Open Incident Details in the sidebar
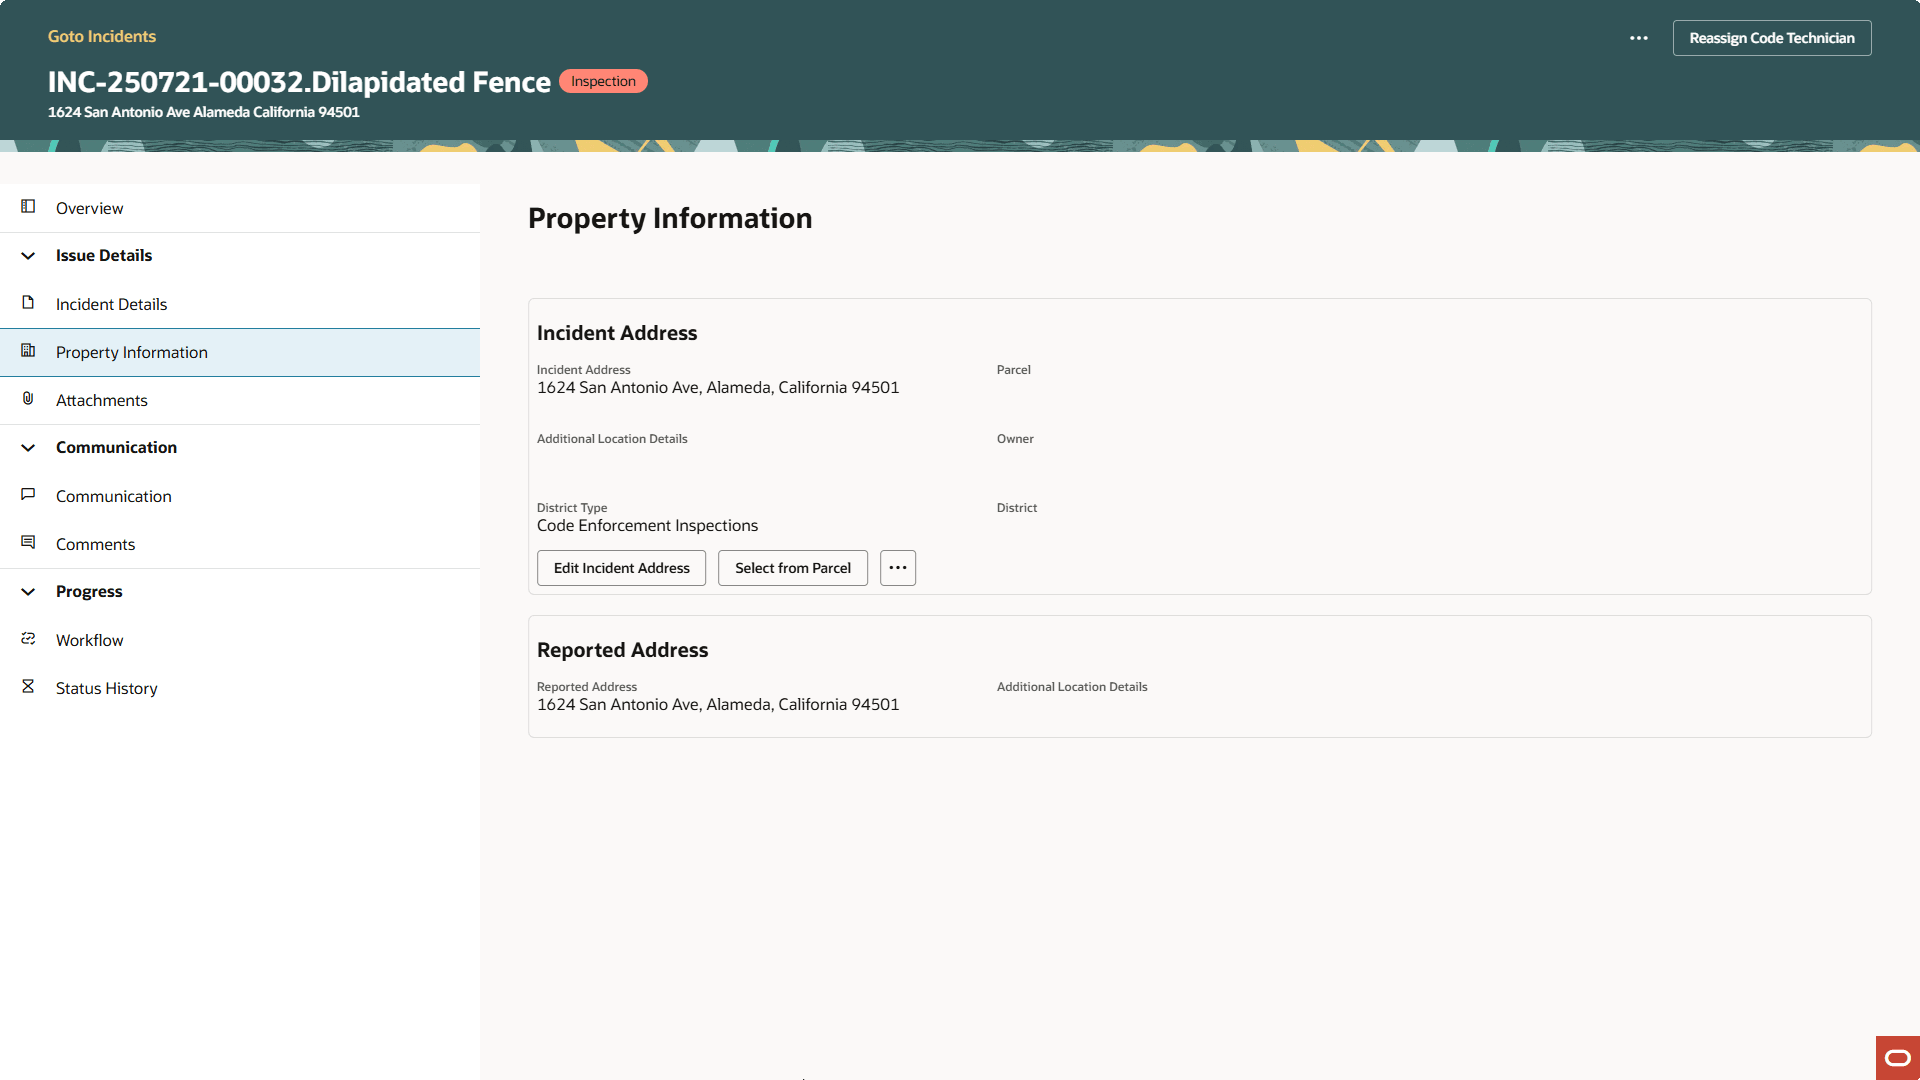1920x1080 pixels. [x=111, y=304]
